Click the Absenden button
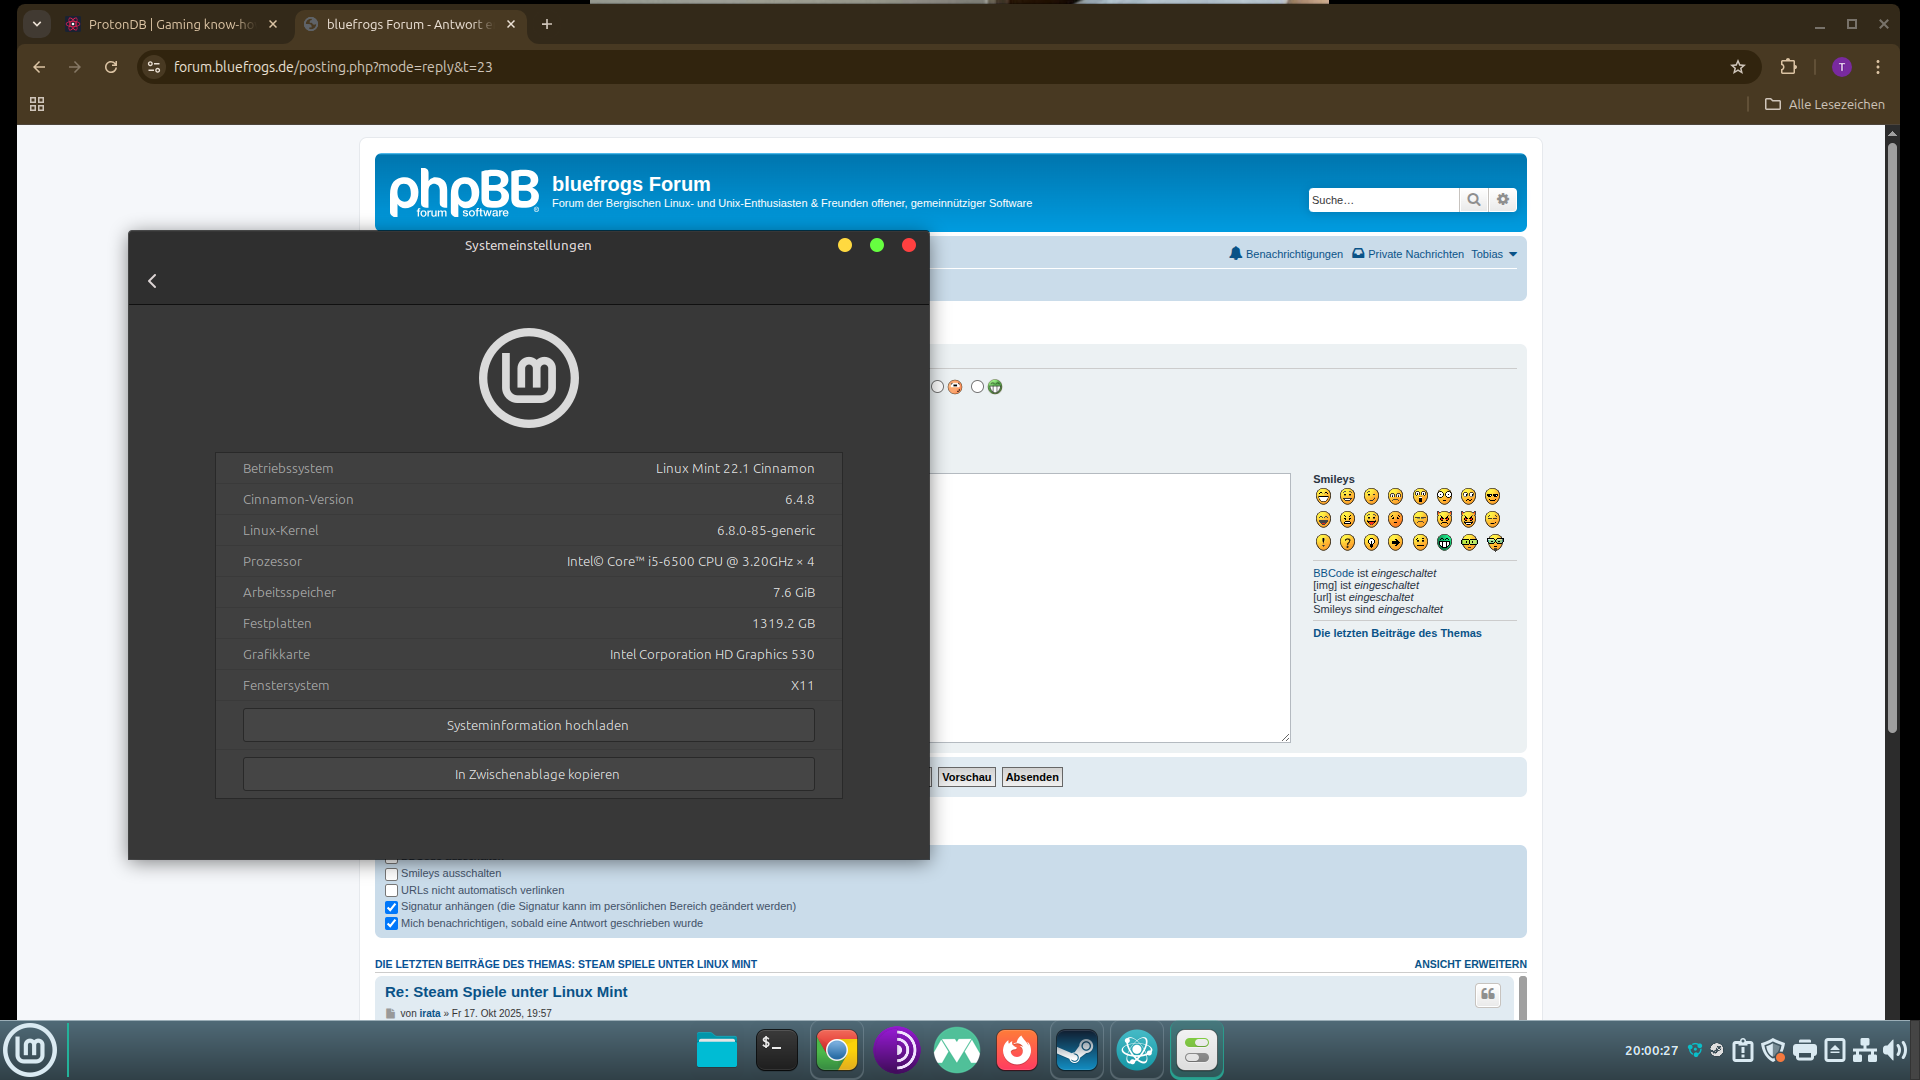 (x=1032, y=777)
